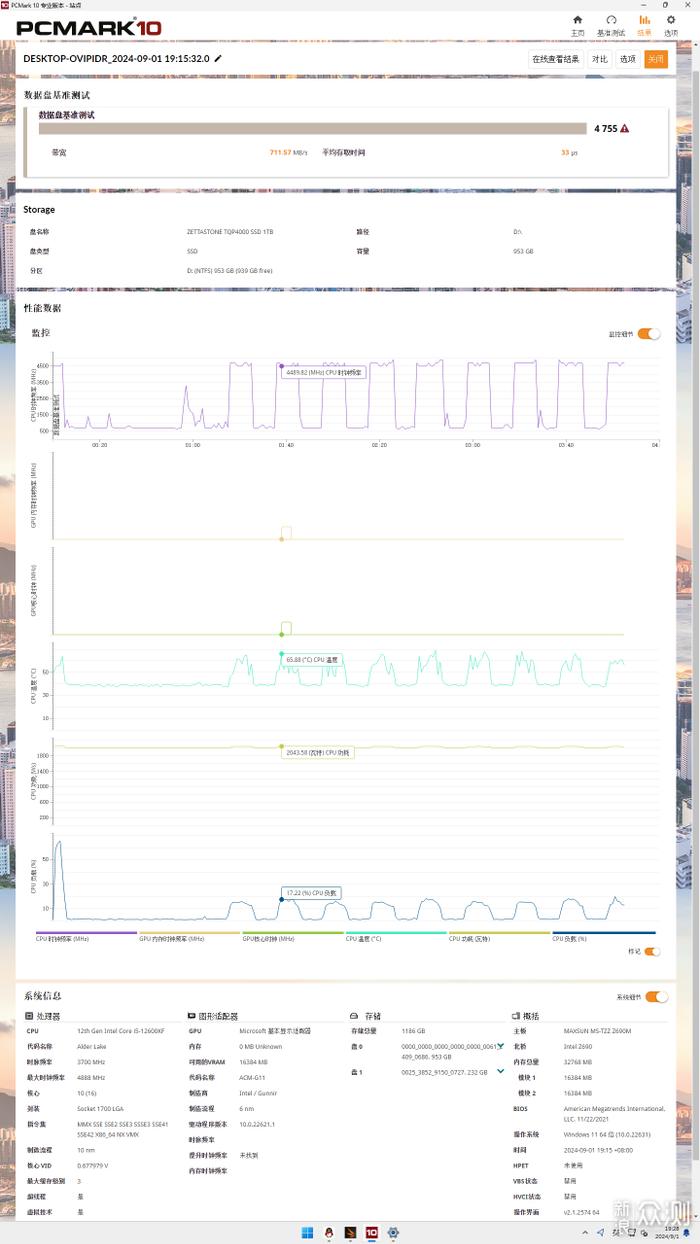Toggle the 监控细节 switch
The height and width of the screenshot is (1244, 700).
click(x=649, y=333)
